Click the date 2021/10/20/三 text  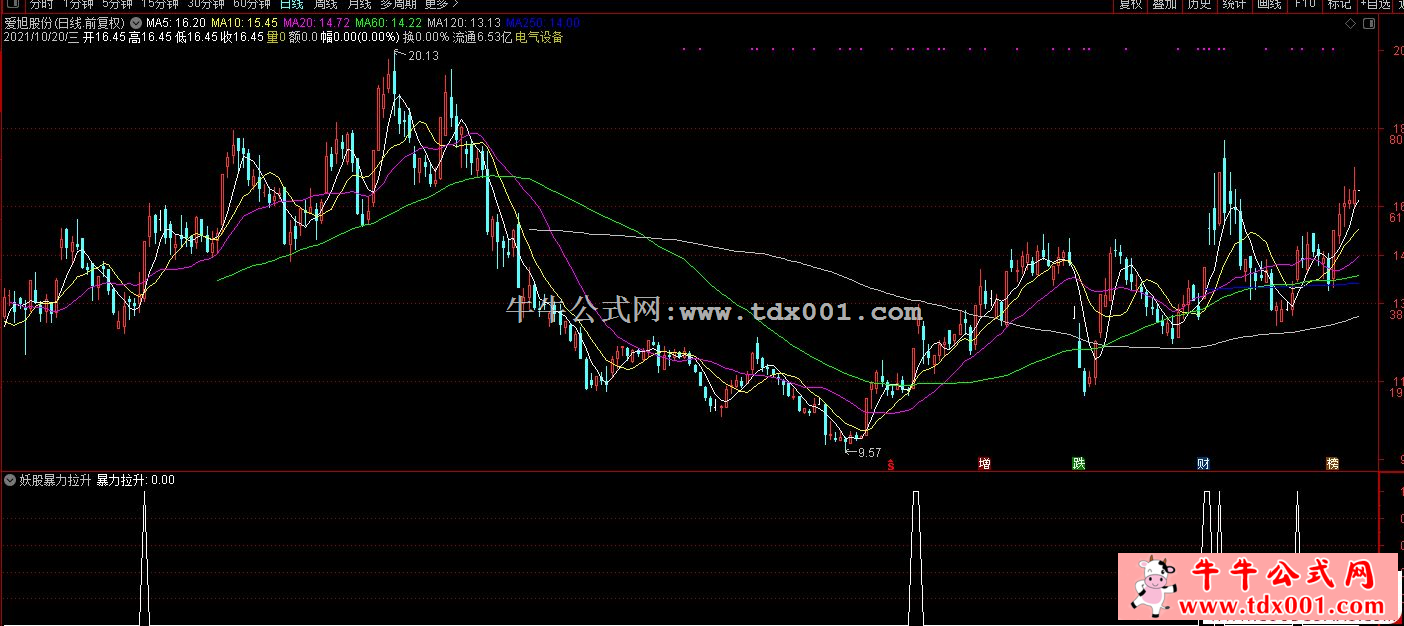41,37
